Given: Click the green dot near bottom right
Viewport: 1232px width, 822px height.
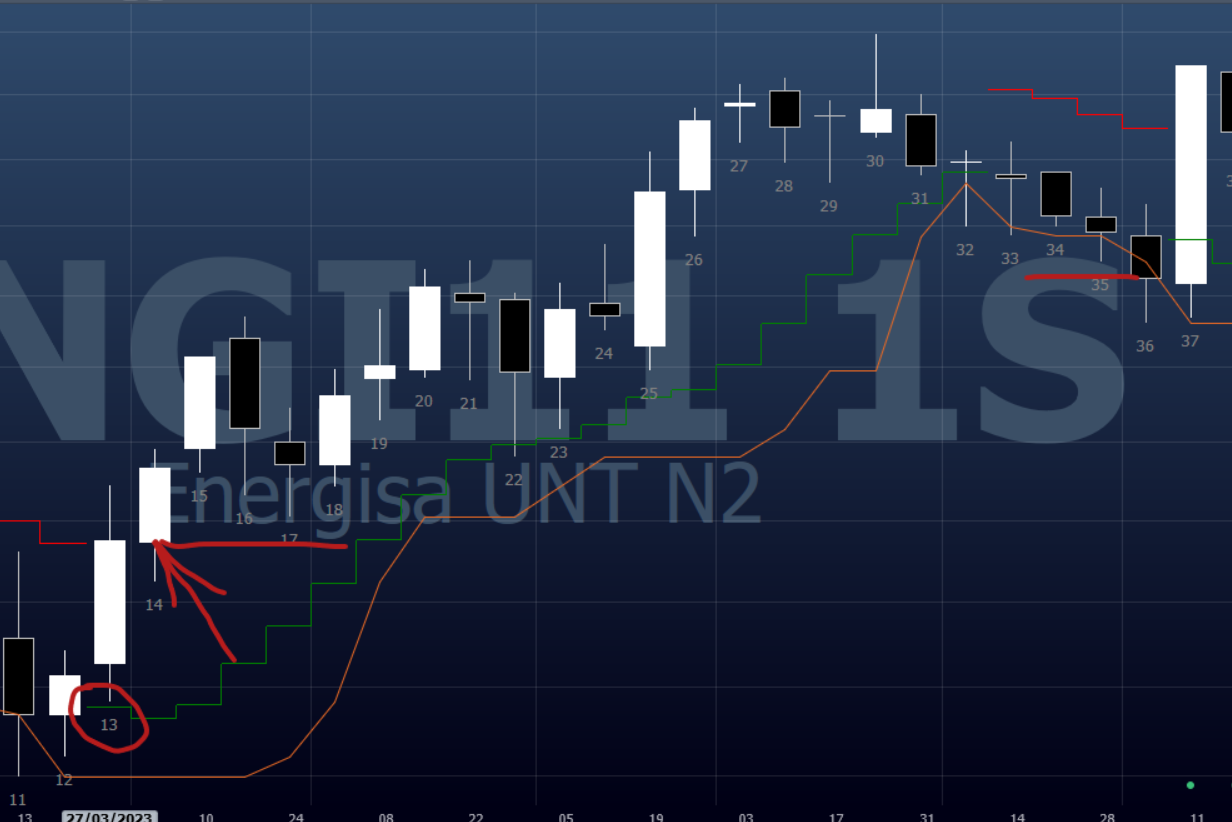Looking at the screenshot, I should click(x=1190, y=785).
